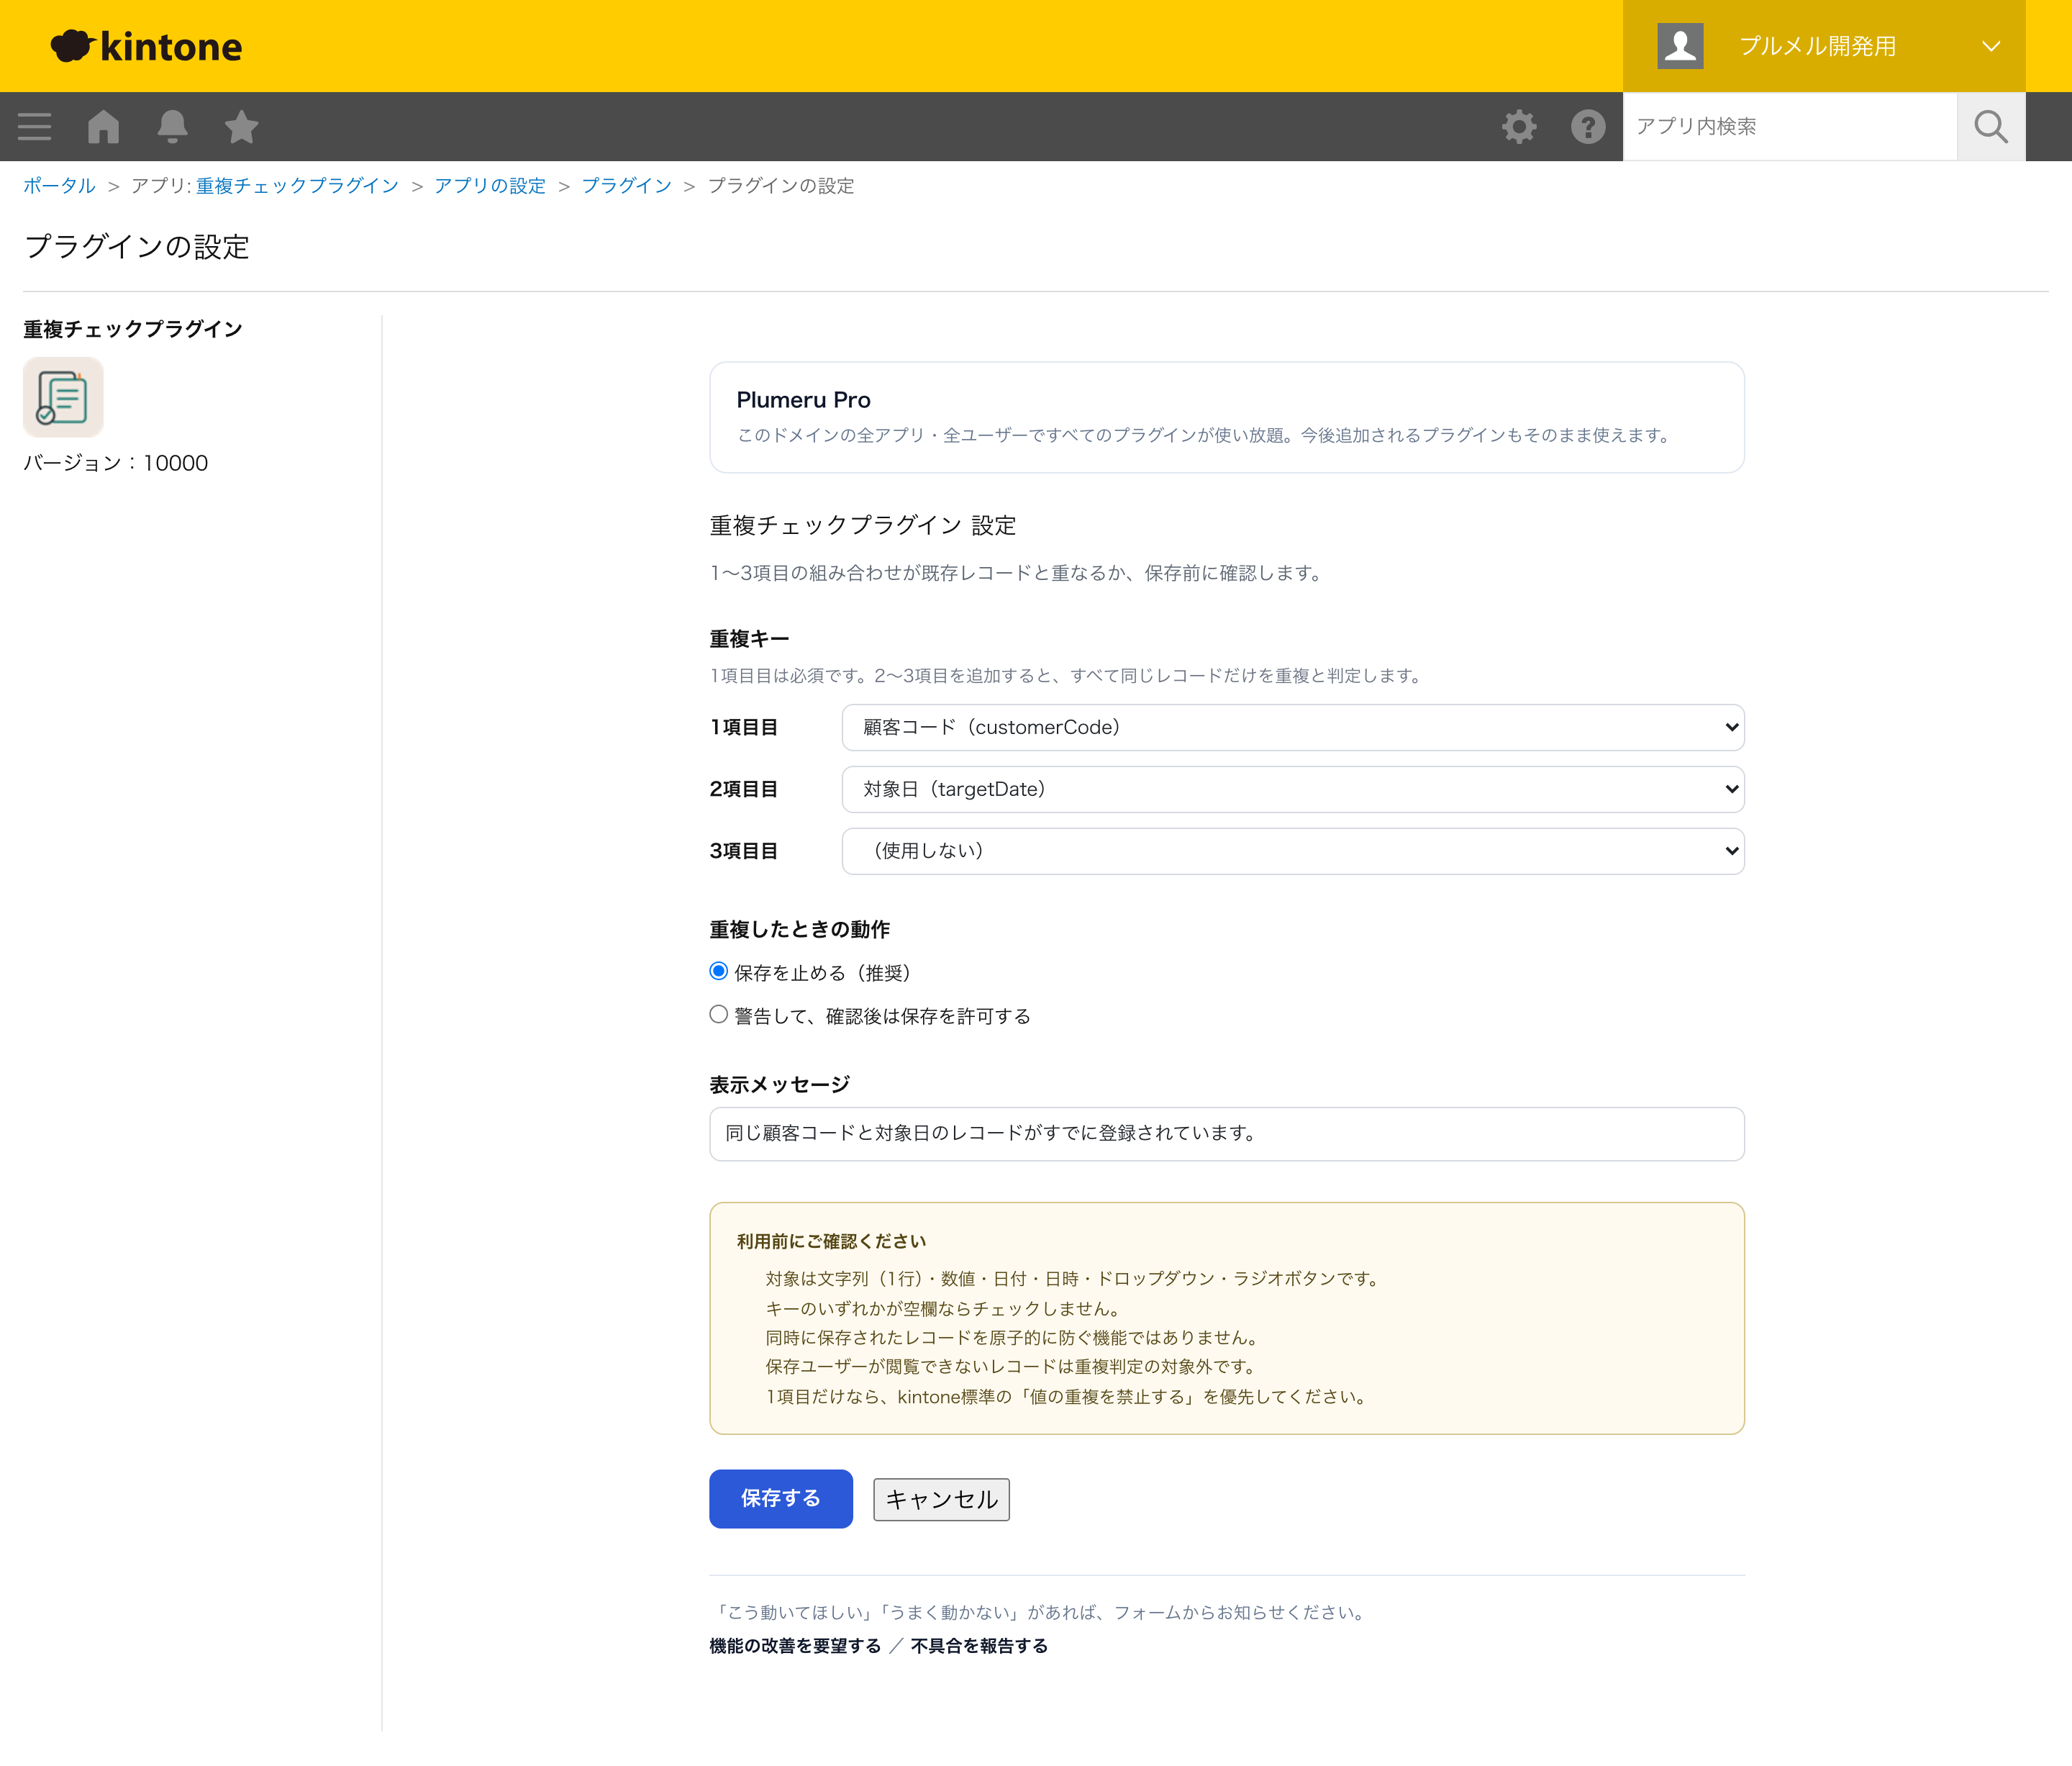Viewport: 2072px width, 1766px height.
Task: Click the プルメル開発用 account name
Action: point(1817,46)
